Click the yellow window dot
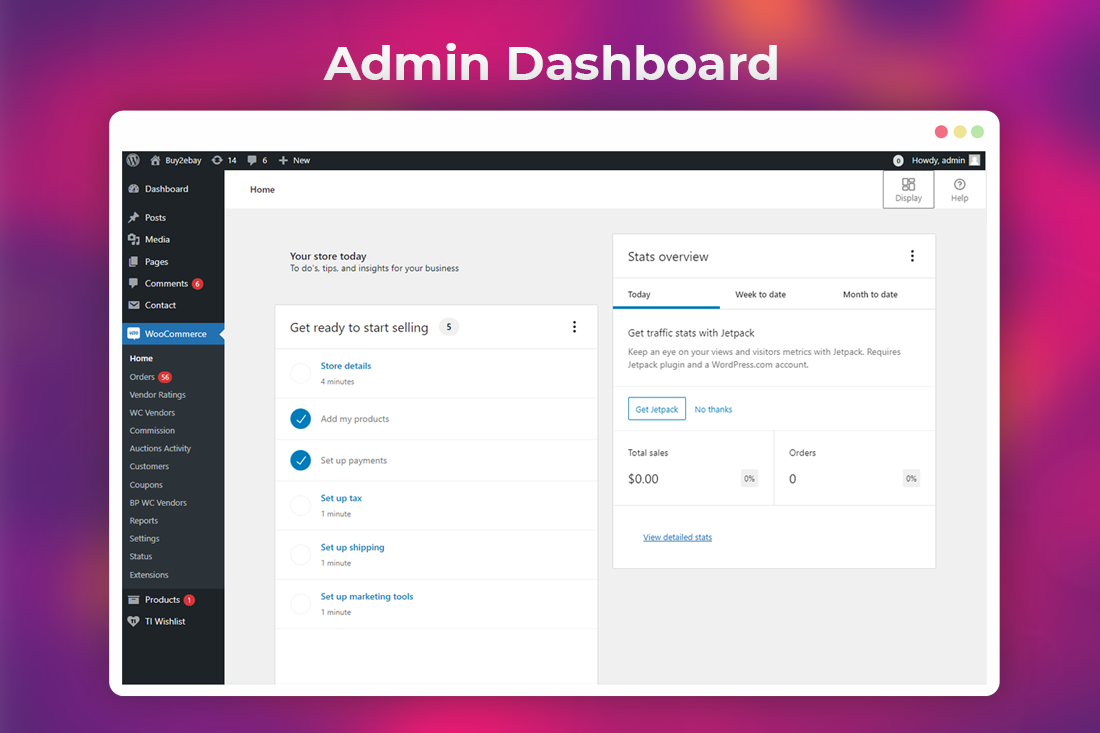This screenshot has height=733, width=1100. [x=960, y=132]
